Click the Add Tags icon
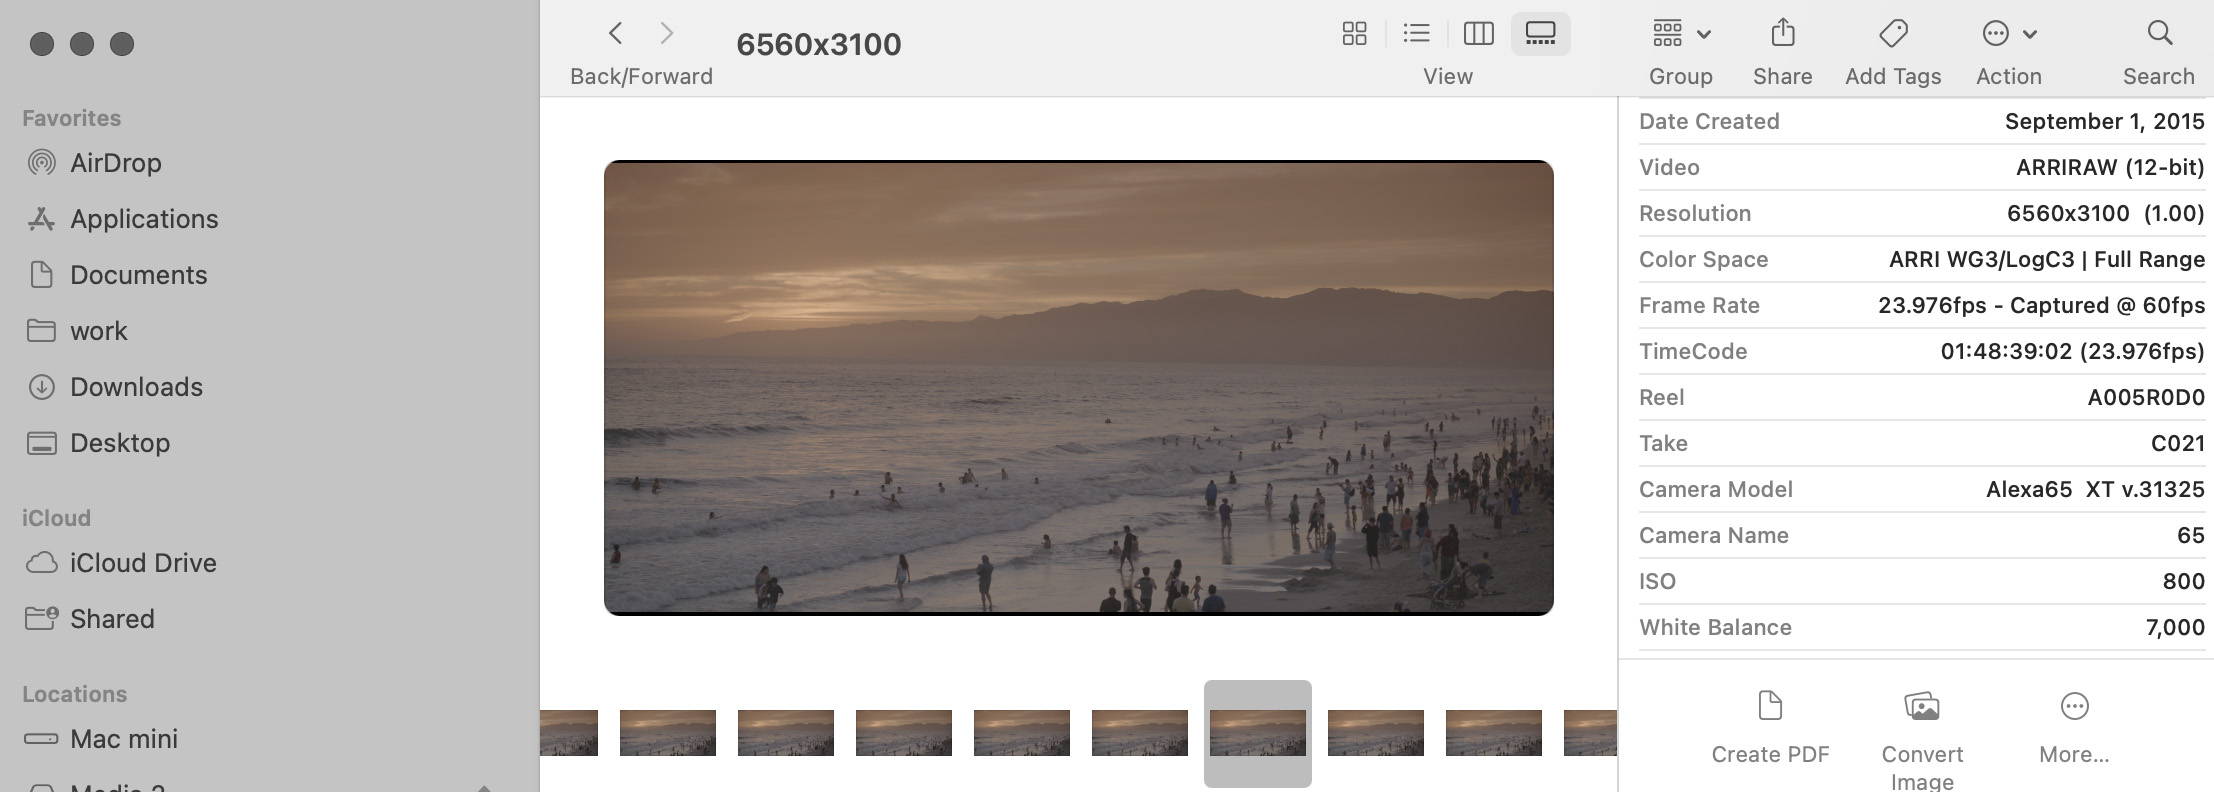 coord(1892,34)
